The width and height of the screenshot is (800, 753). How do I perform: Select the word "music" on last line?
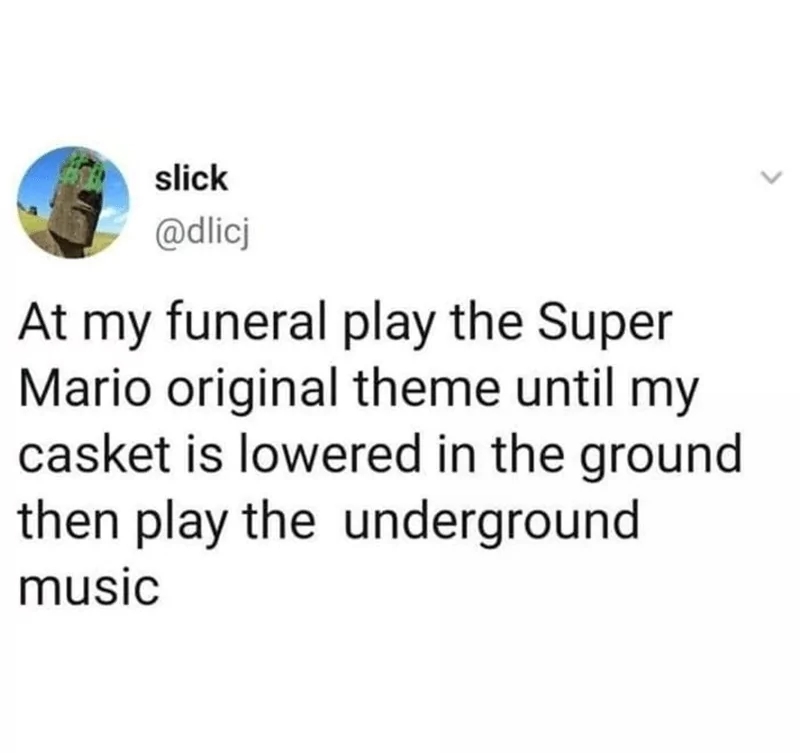[x=89, y=588]
